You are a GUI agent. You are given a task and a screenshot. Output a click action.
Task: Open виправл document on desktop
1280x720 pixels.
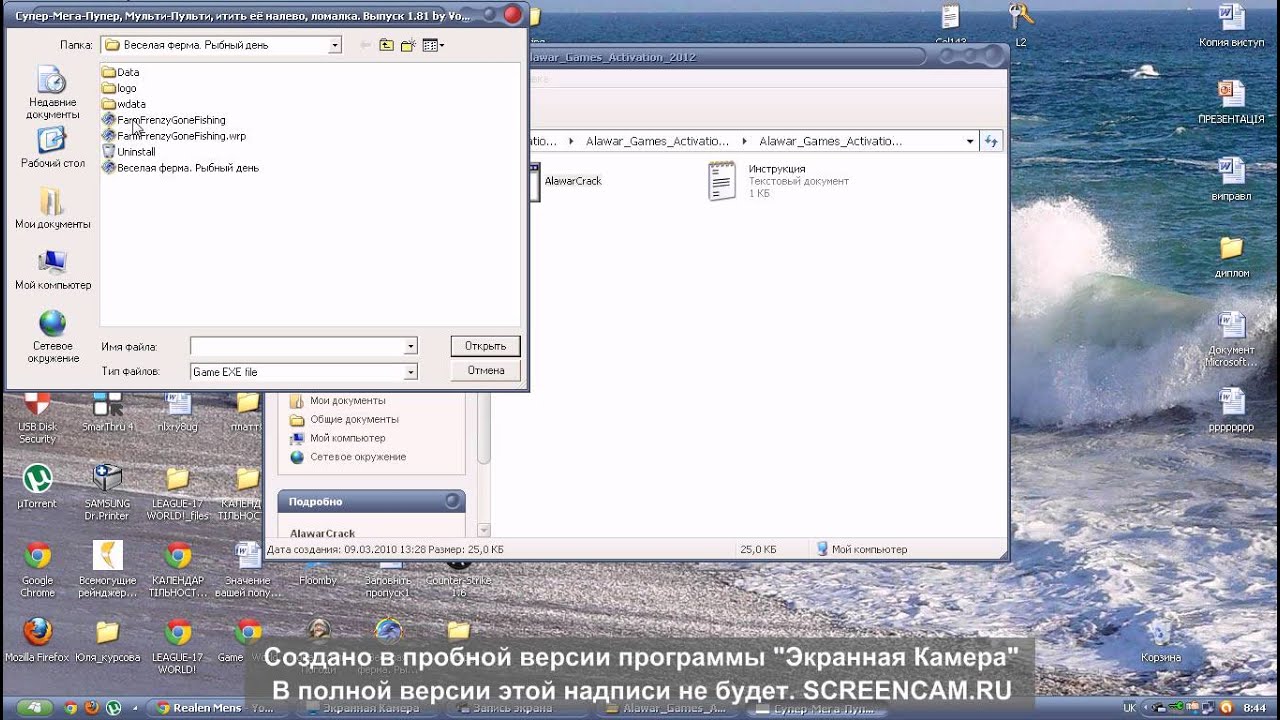pyautogui.click(x=1231, y=179)
